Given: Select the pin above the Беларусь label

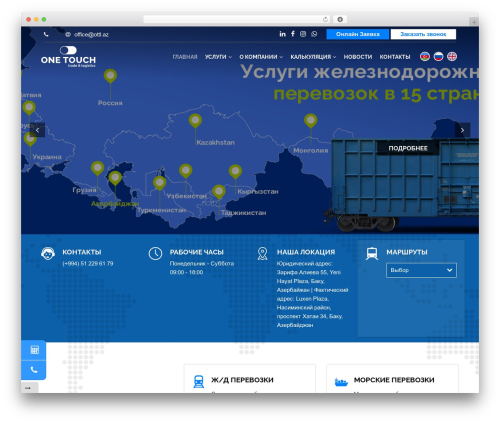Looking at the screenshot, I should (29, 108).
